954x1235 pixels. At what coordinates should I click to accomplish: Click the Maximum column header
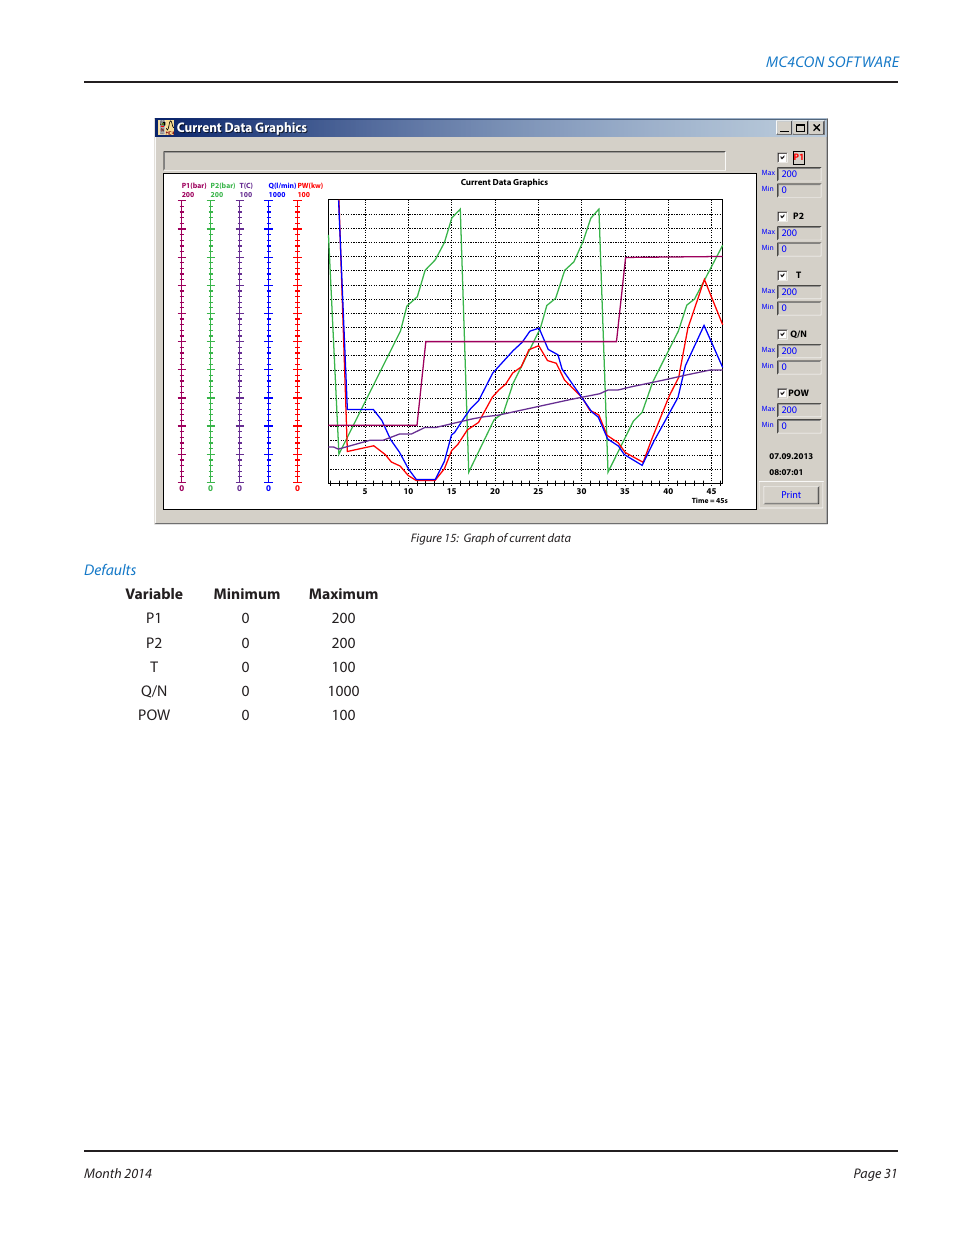point(343,594)
